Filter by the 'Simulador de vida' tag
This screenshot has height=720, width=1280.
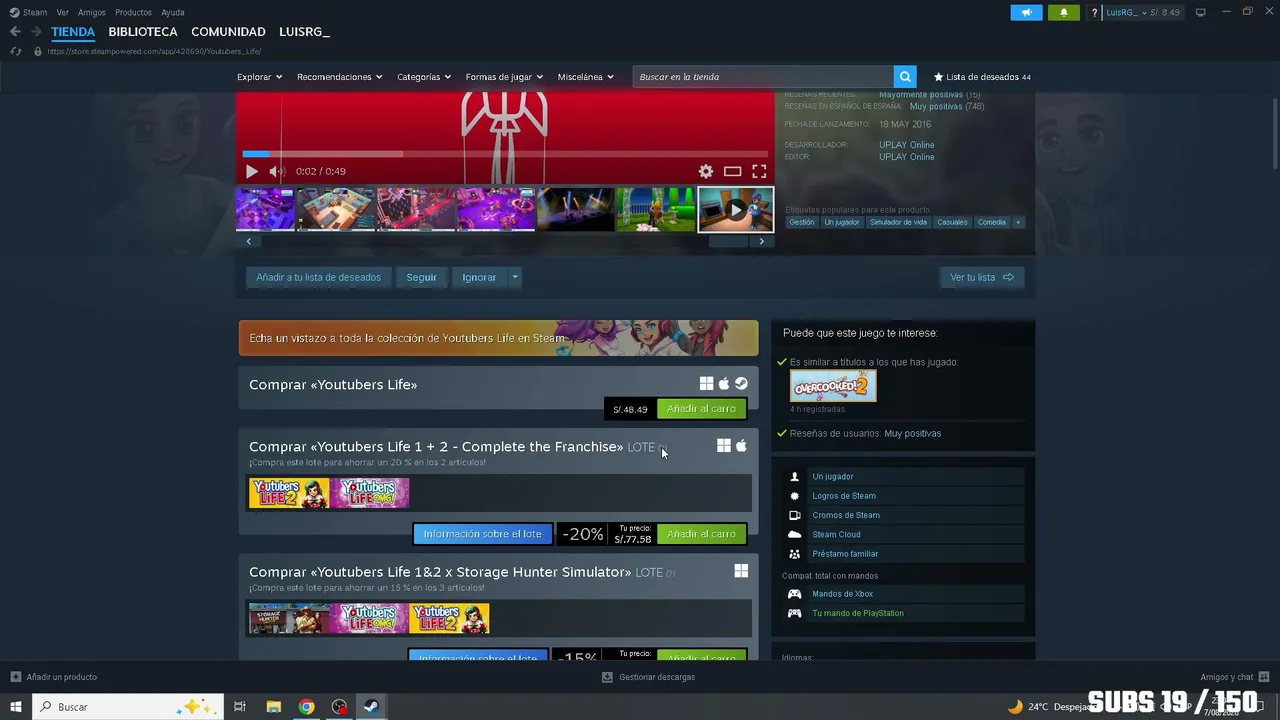click(898, 222)
